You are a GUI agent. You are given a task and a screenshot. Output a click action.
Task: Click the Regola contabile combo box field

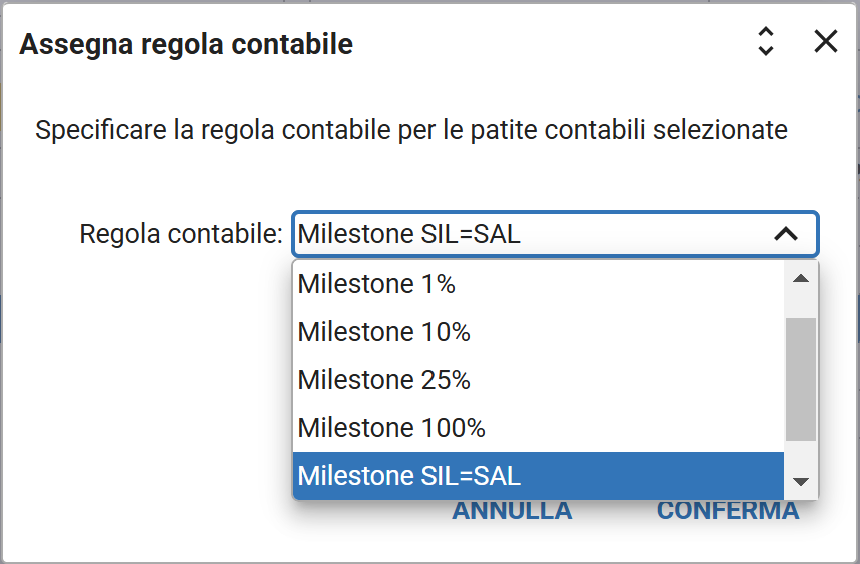530,234
